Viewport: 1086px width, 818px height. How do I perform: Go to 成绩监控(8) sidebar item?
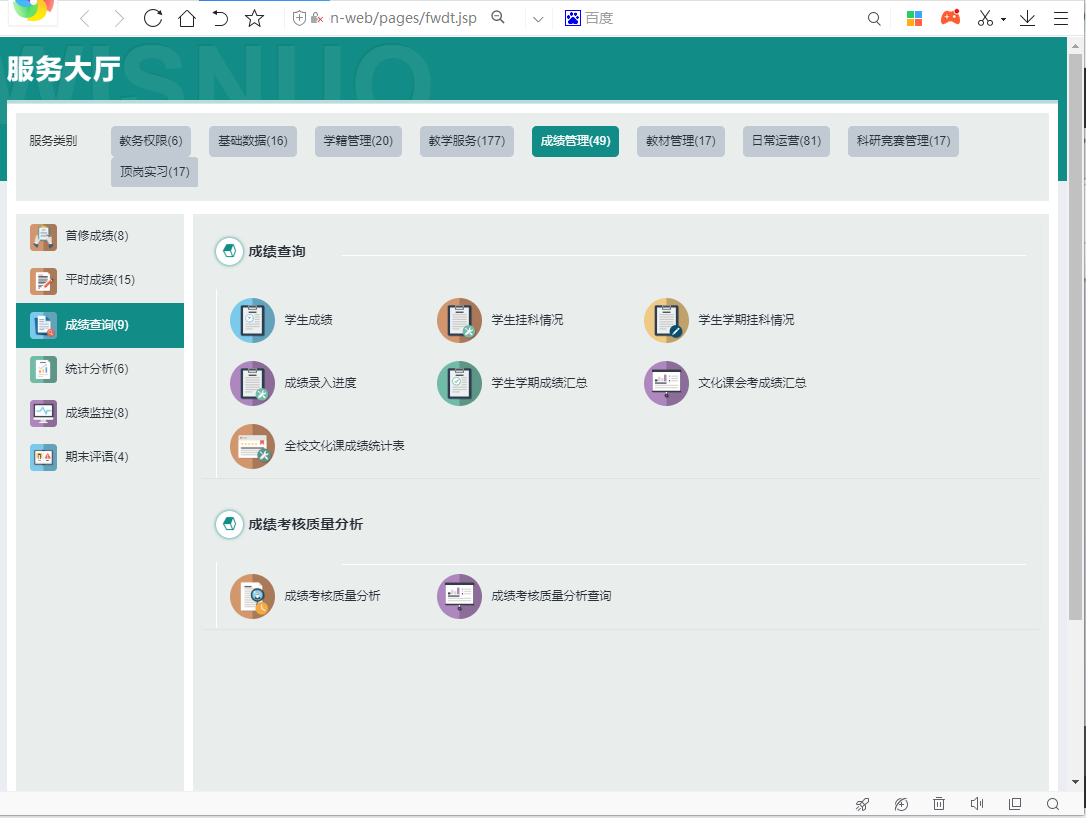(x=96, y=413)
